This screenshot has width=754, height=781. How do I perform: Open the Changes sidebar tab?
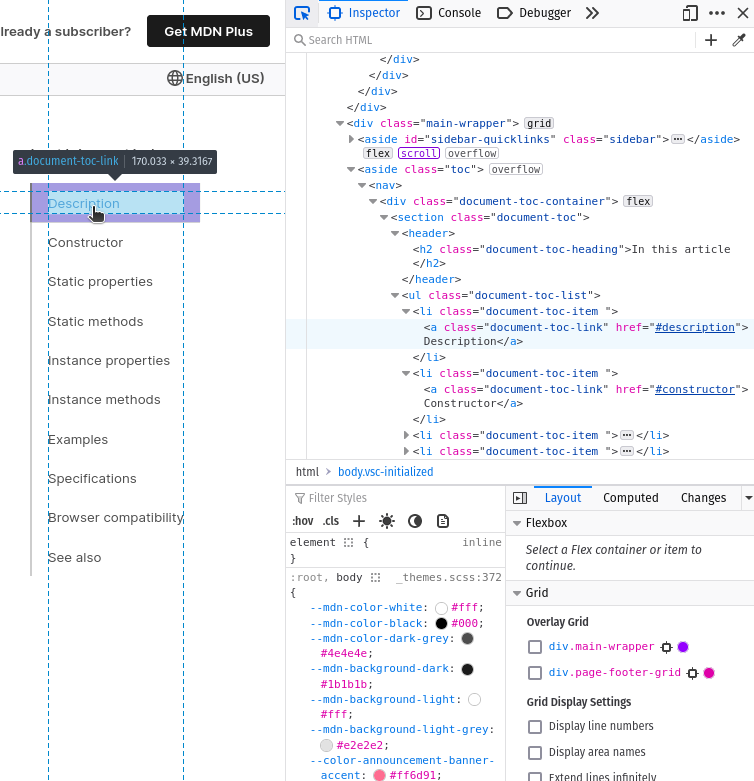703,498
